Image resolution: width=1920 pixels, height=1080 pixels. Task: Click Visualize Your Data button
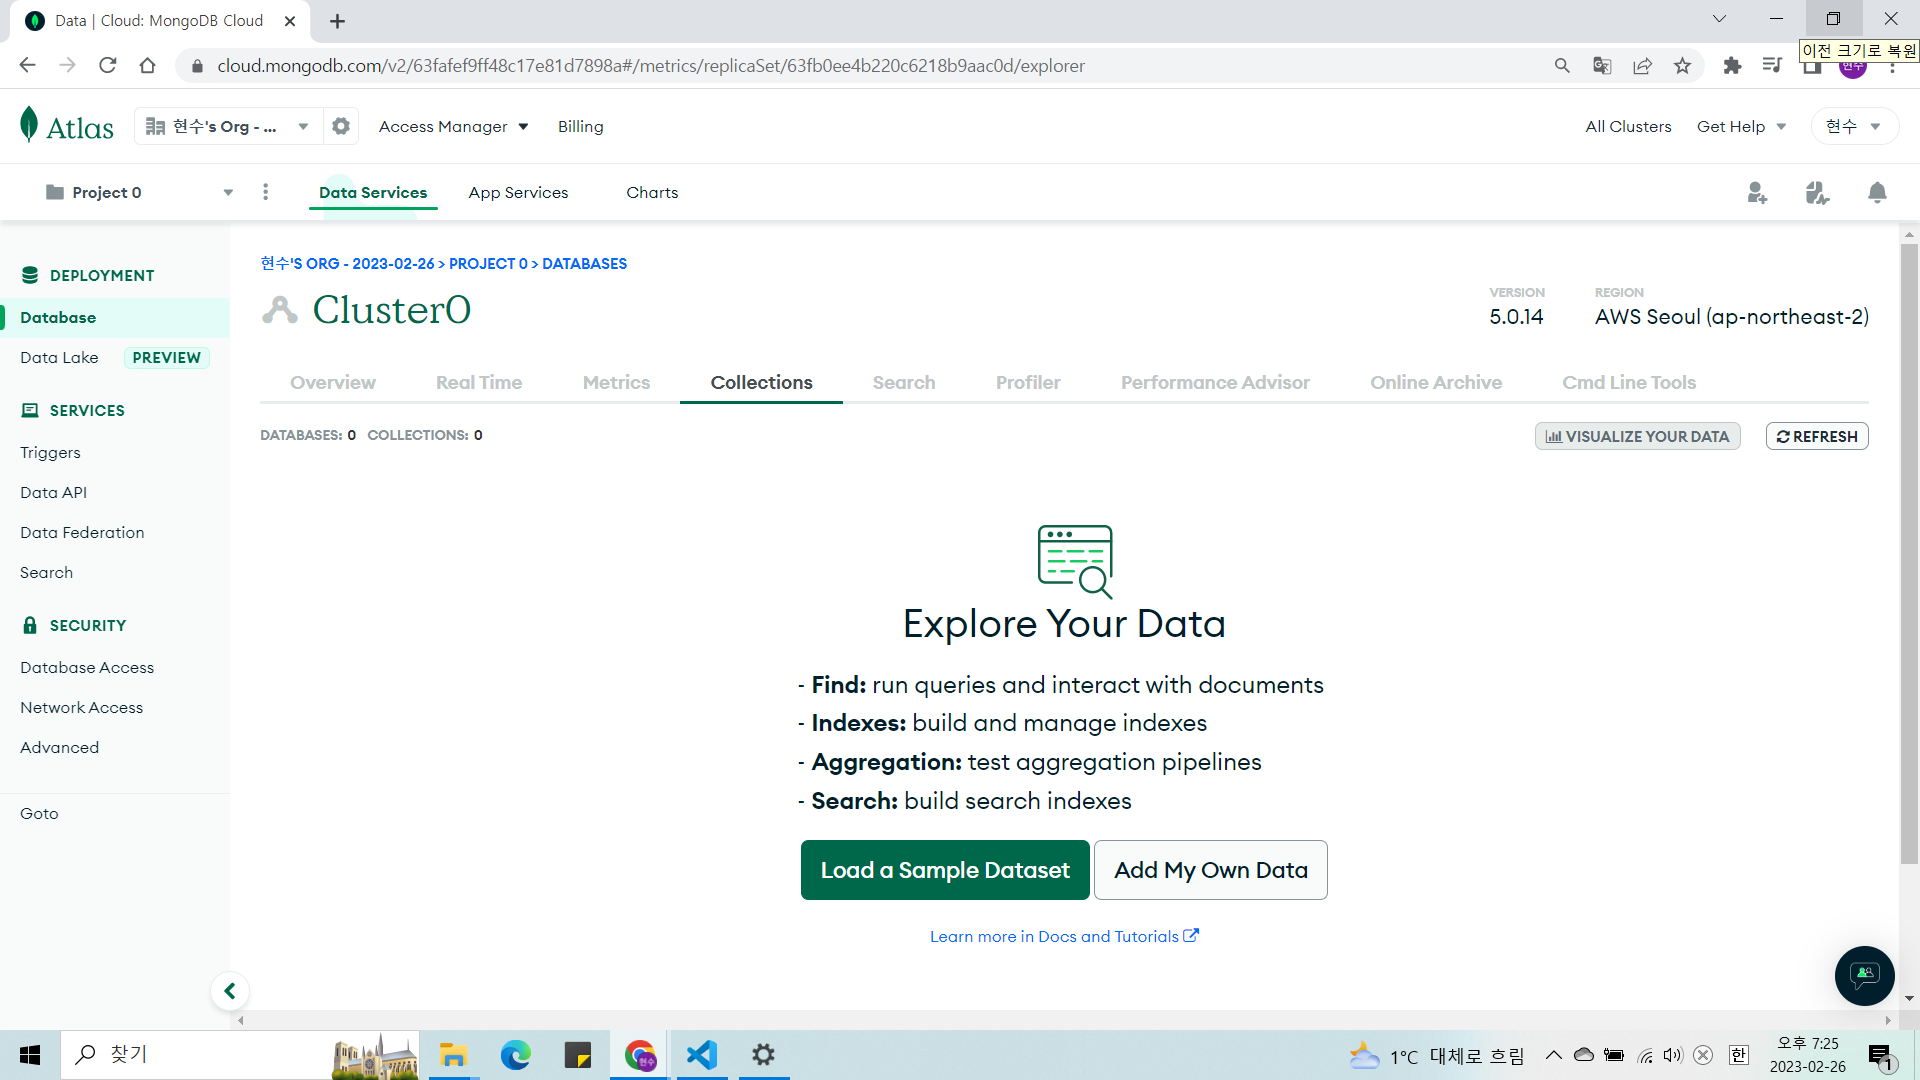[1637, 436]
